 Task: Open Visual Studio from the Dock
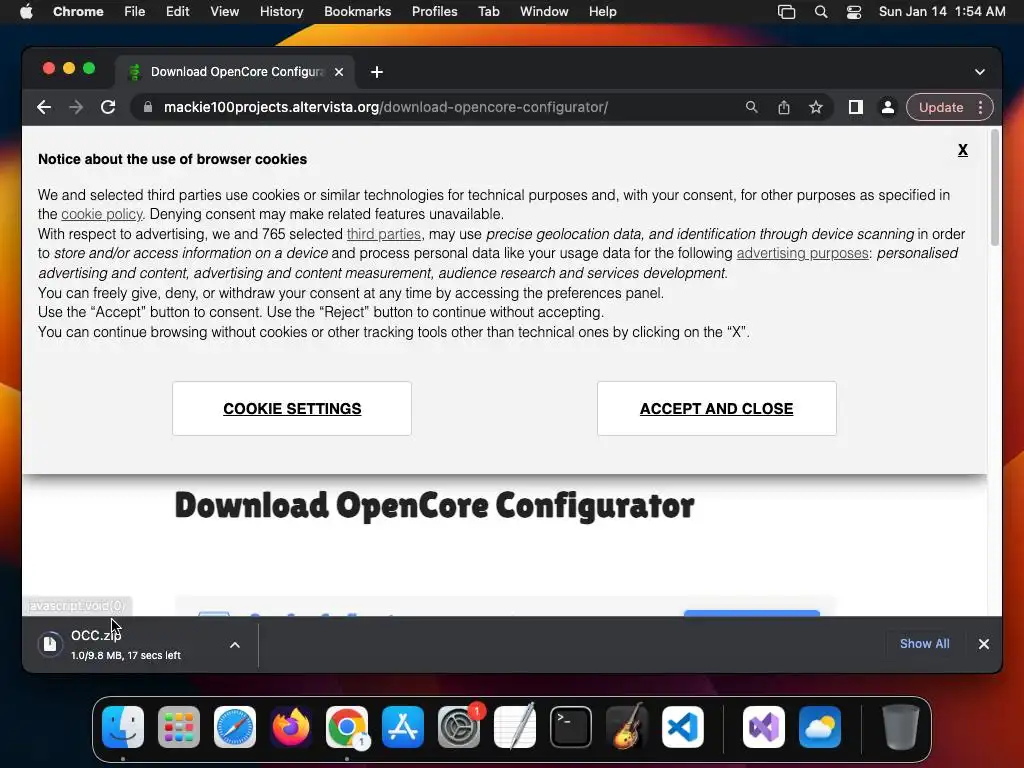coord(764,727)
